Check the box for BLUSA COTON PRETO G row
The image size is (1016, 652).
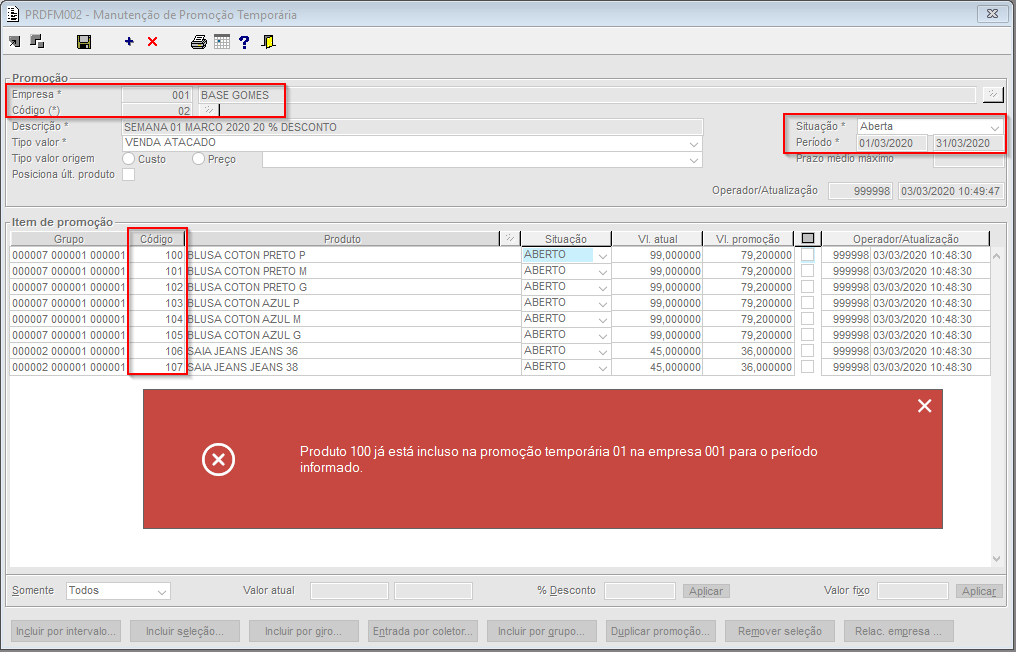point(807,286)
